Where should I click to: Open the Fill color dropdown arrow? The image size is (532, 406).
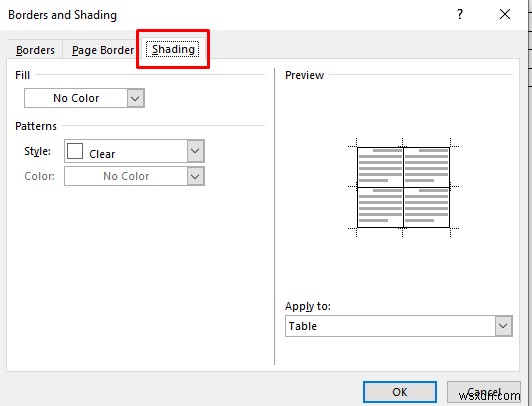click(135, 98)
